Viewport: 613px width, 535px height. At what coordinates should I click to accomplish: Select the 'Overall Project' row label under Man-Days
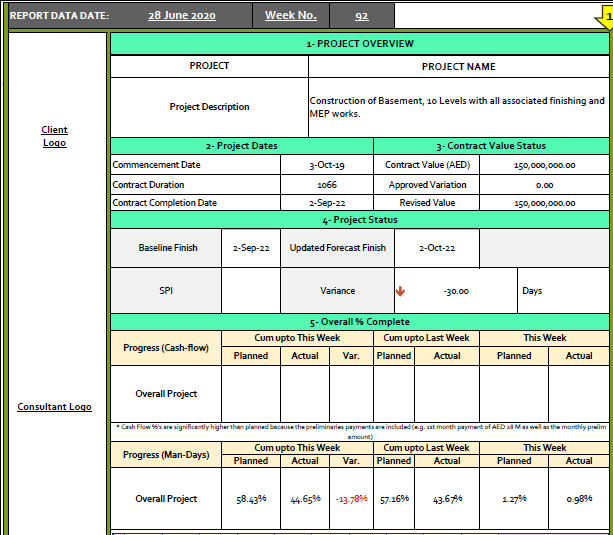click(166, 499)
